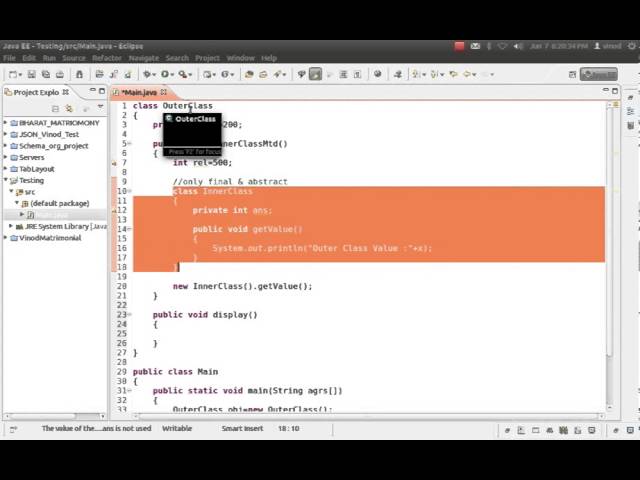Click the editor horizontal scrollbar
This screenshot has width=640, height=480.
[367, 416]
